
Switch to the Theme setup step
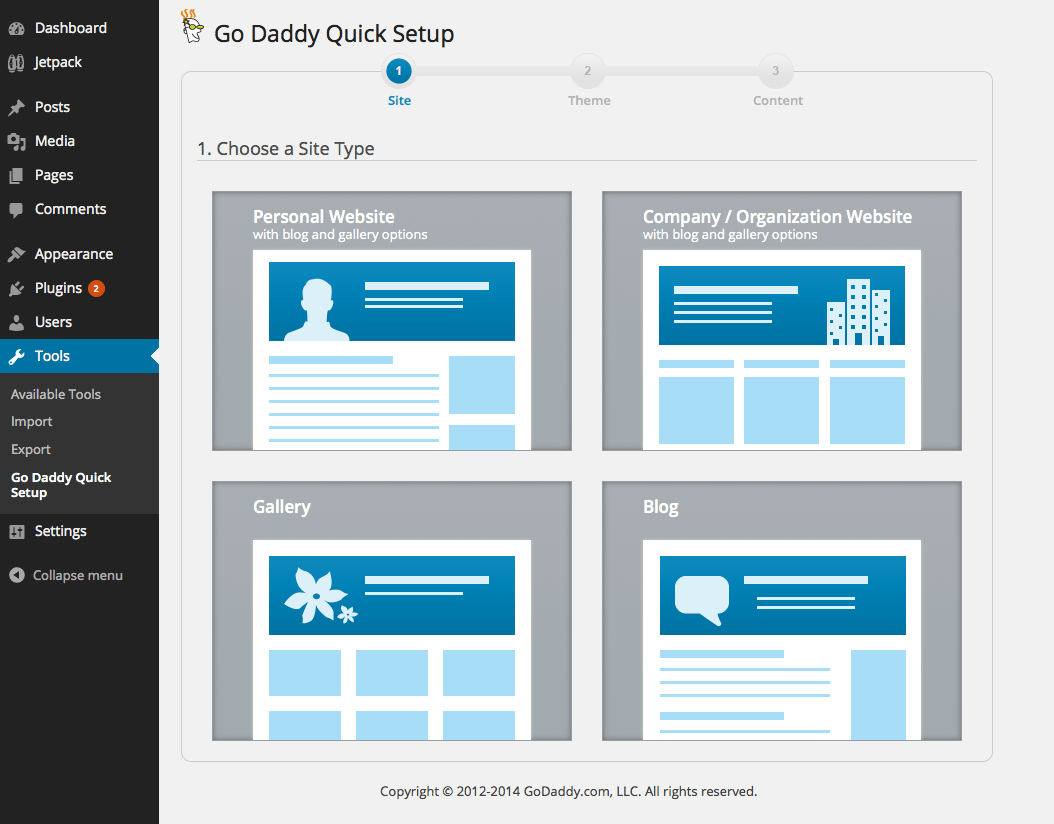(588, 71)
